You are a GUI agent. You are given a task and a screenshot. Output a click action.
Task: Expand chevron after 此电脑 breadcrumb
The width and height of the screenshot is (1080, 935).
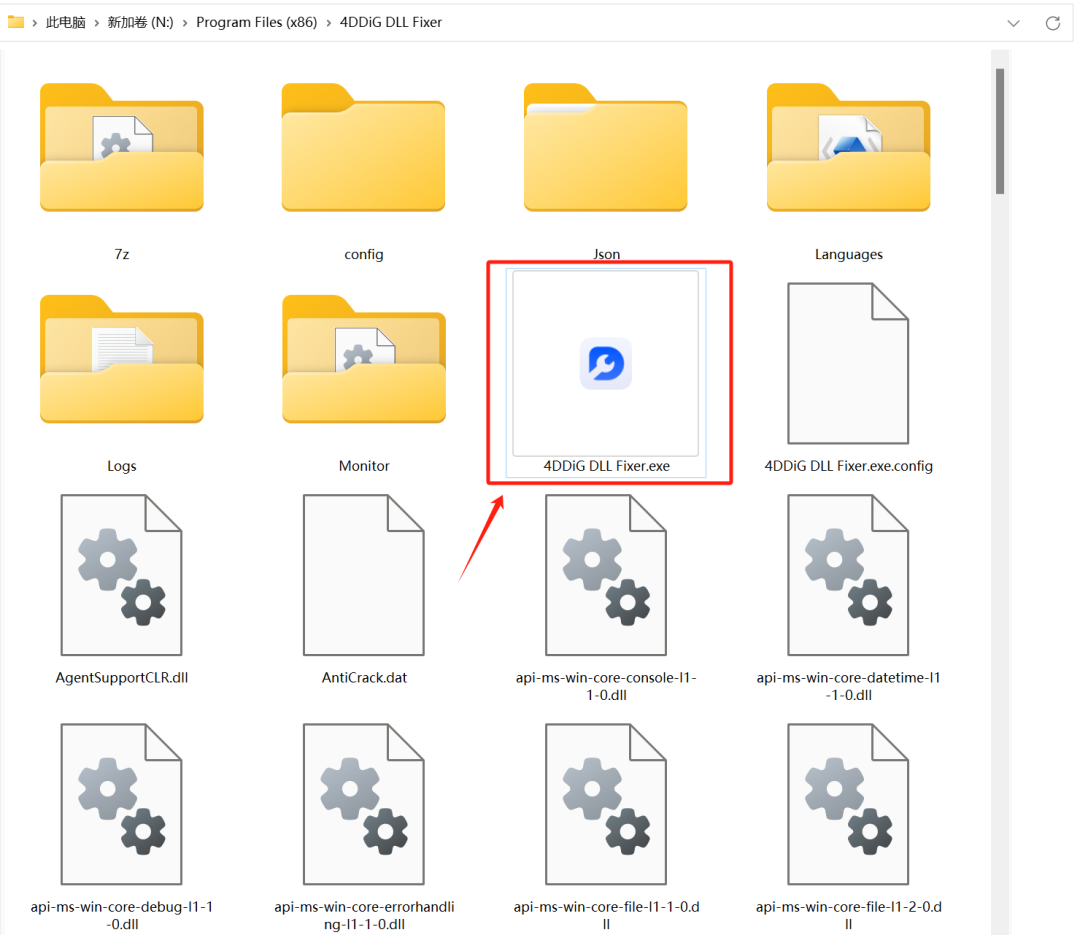pos(96,23)
